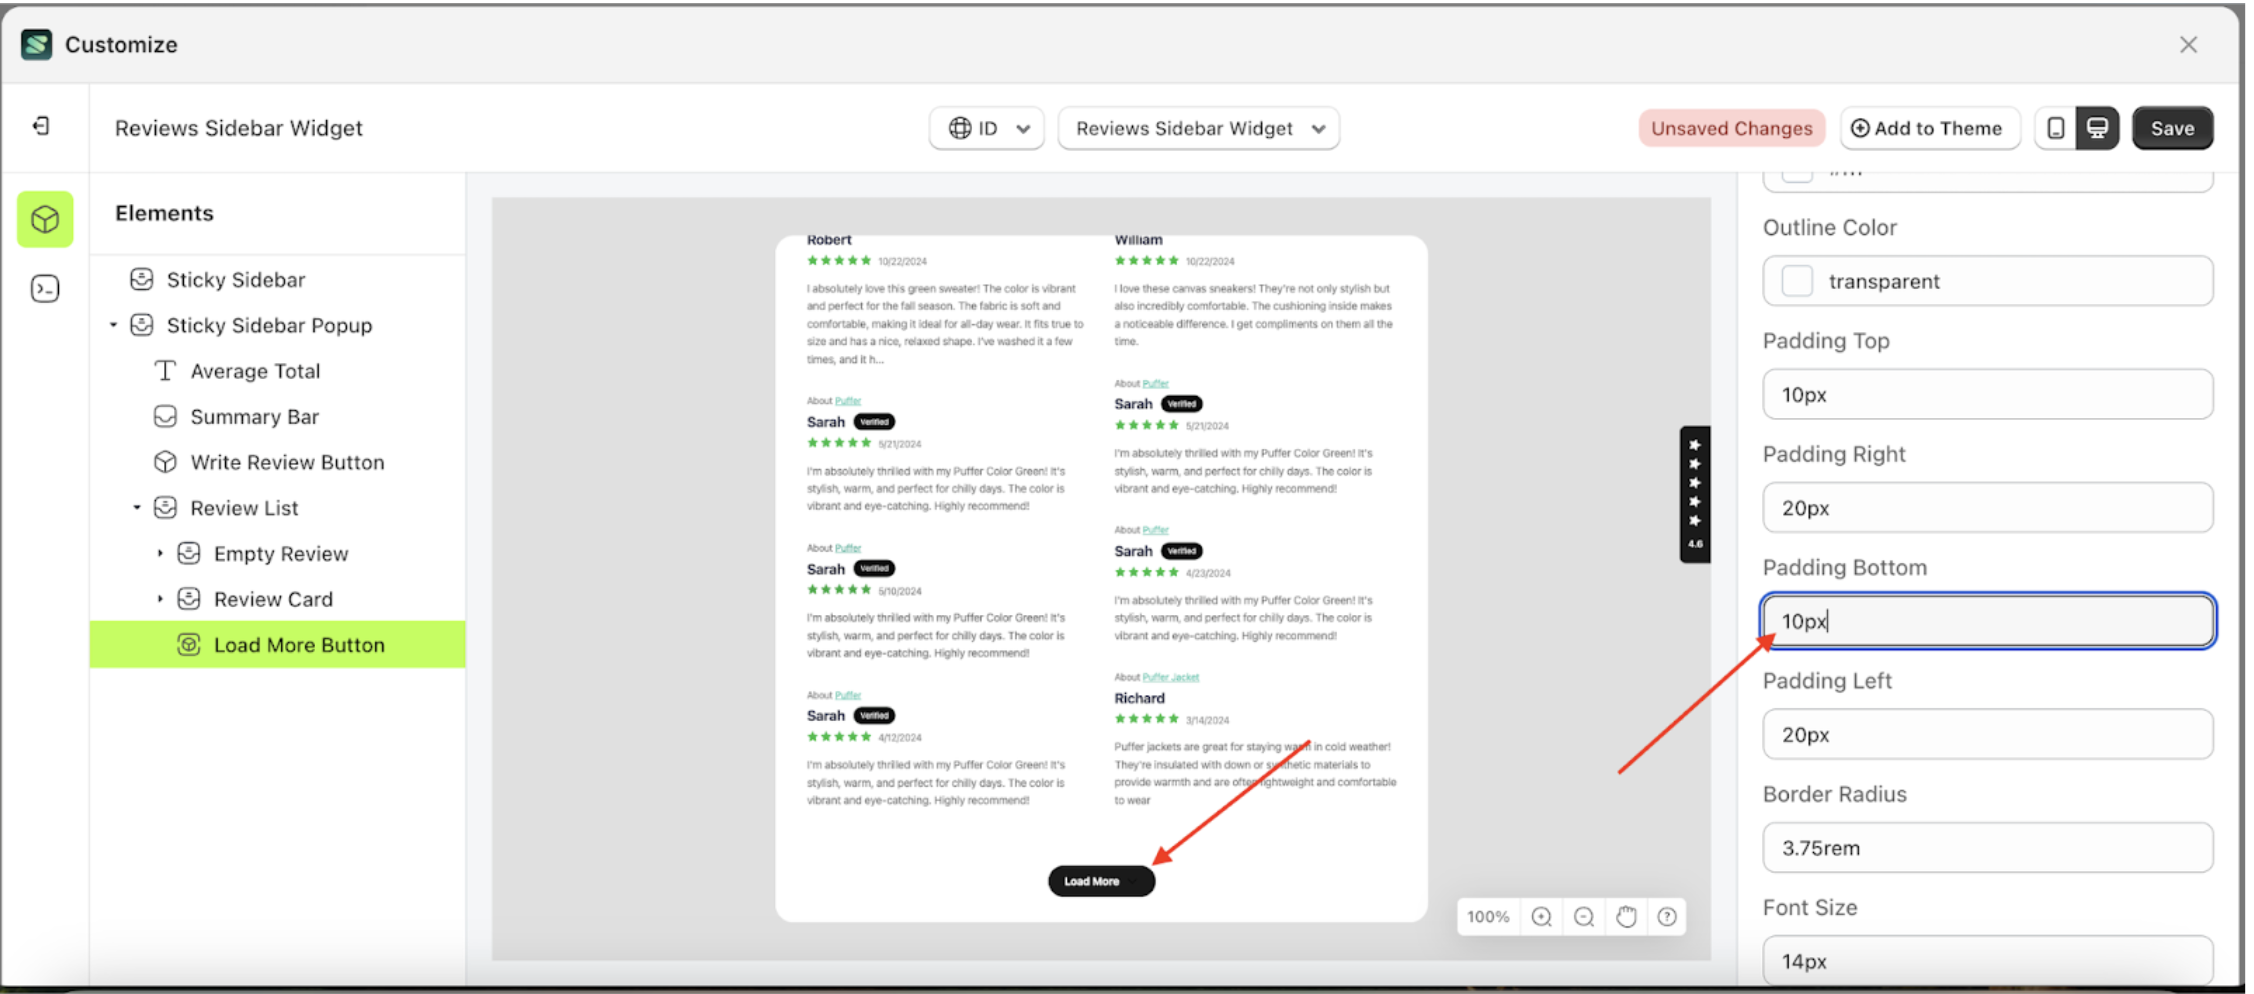The width and height of the screenshot is (2254, 994).
Task: Select Write Review Button element
Action: [287, 461]
